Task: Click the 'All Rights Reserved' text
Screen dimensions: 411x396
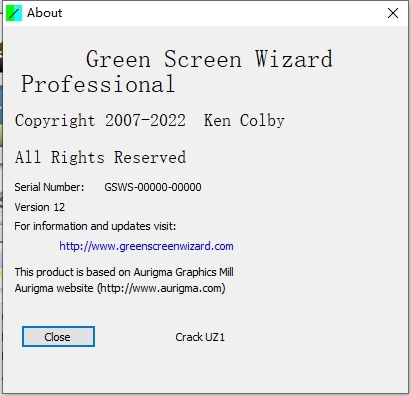Action: coord(100,157)
